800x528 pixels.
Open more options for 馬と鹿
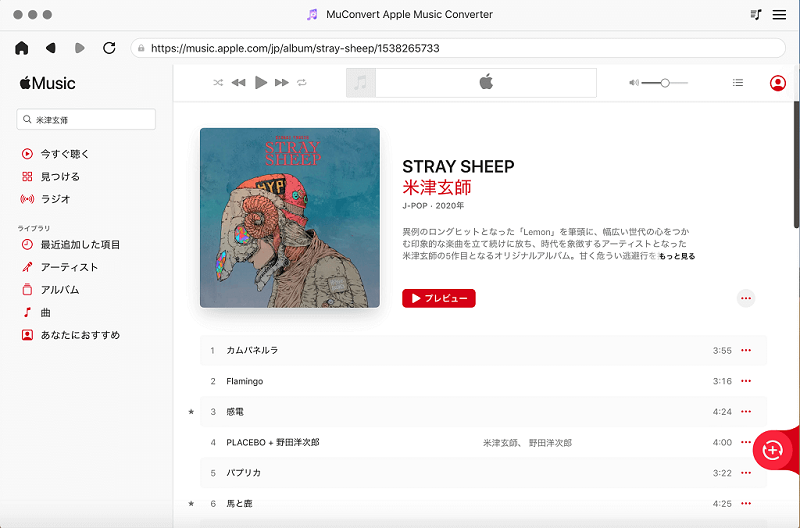pyautogui.click(x=746, y=504)
